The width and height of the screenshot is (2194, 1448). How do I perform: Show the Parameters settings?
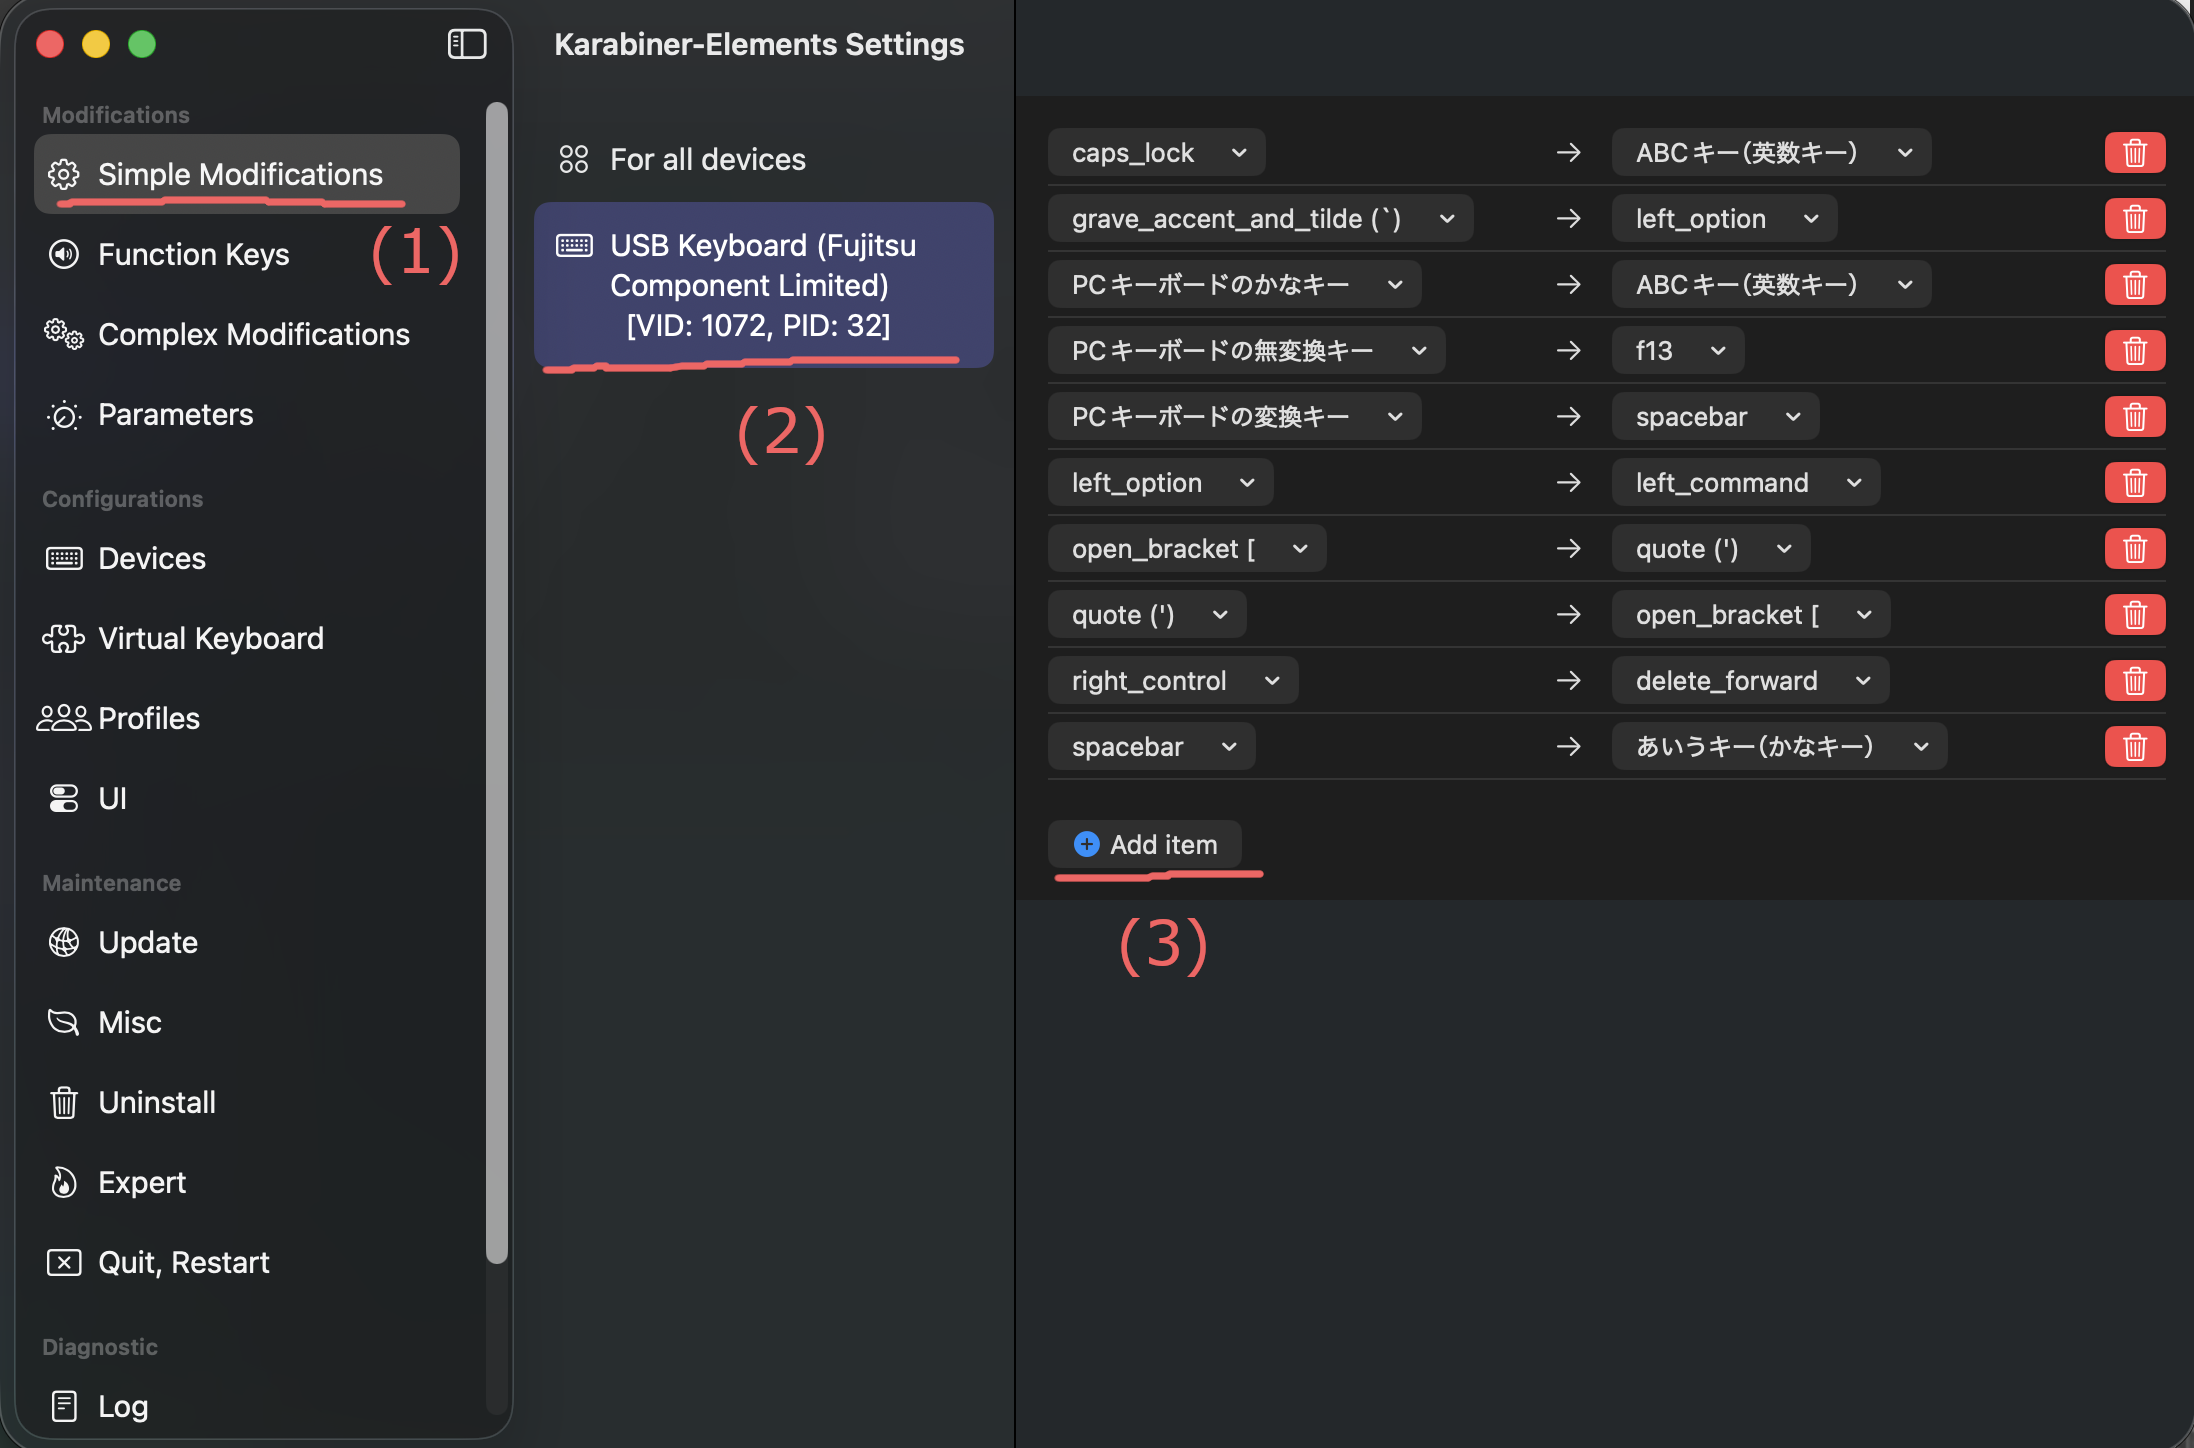[247, 415]
